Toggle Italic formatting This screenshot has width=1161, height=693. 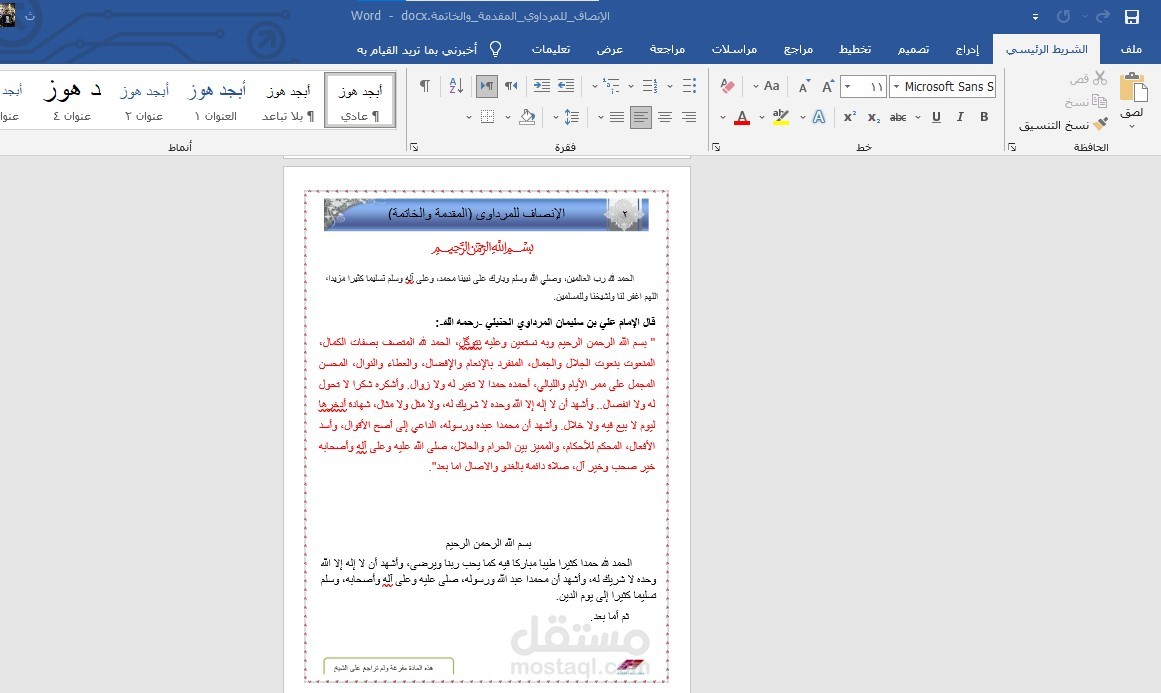tap(960, 117)
